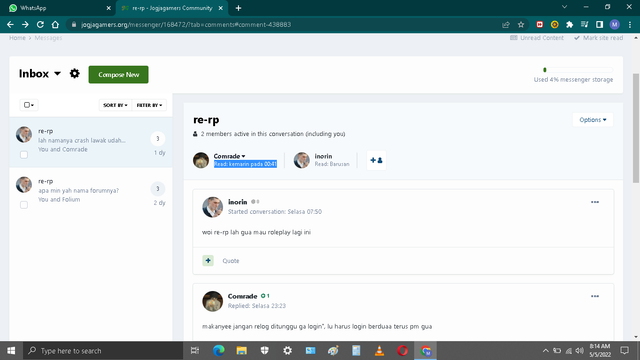Open the Filter By dropdown
The width and height of the screenshot is (640, 360).
point(149,105)
